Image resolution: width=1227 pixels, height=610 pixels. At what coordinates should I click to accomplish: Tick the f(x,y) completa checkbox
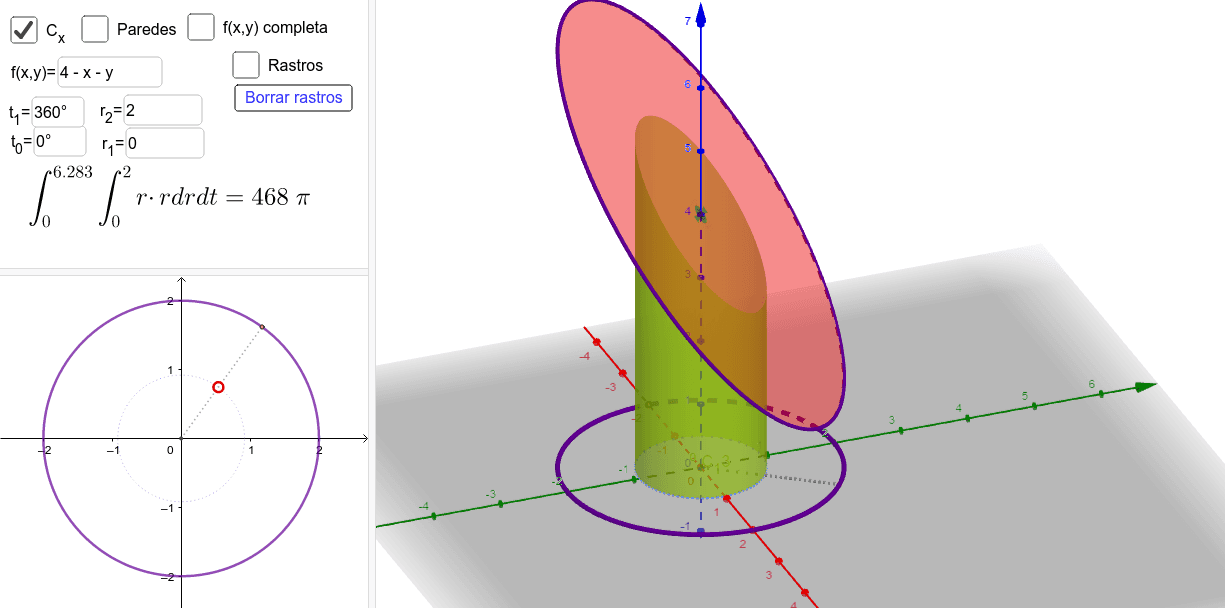pyautogui.click(x=201, y=28)
